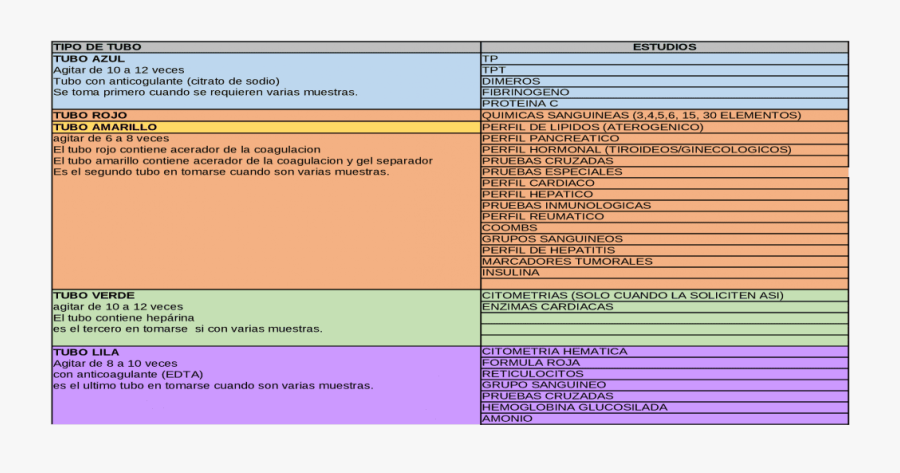900x473 pixels.
Task: Select the AMONIO cell
Action: (507, 419)
